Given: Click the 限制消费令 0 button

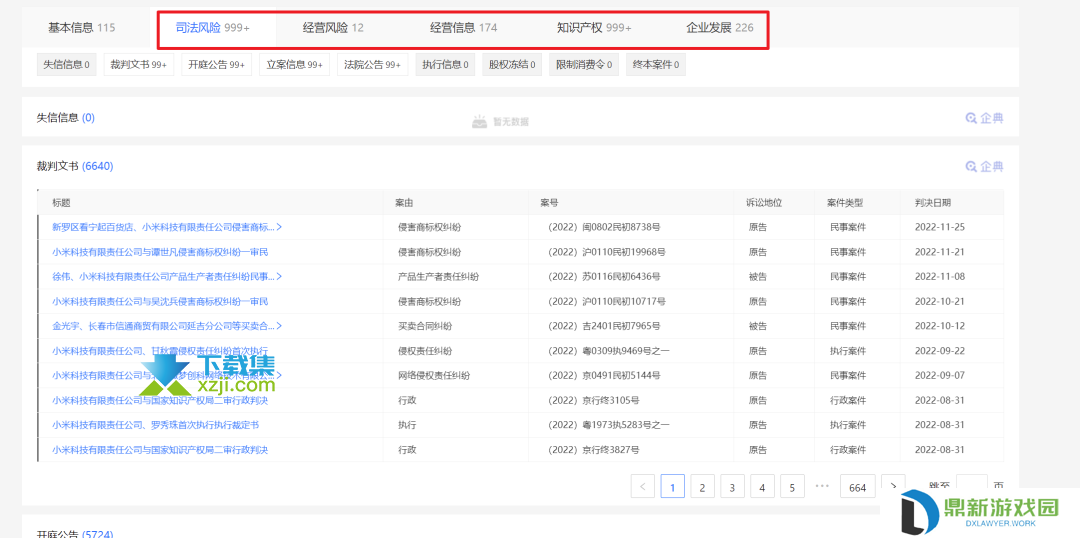Looking at the screenshot, I should [x=583, y=65].
